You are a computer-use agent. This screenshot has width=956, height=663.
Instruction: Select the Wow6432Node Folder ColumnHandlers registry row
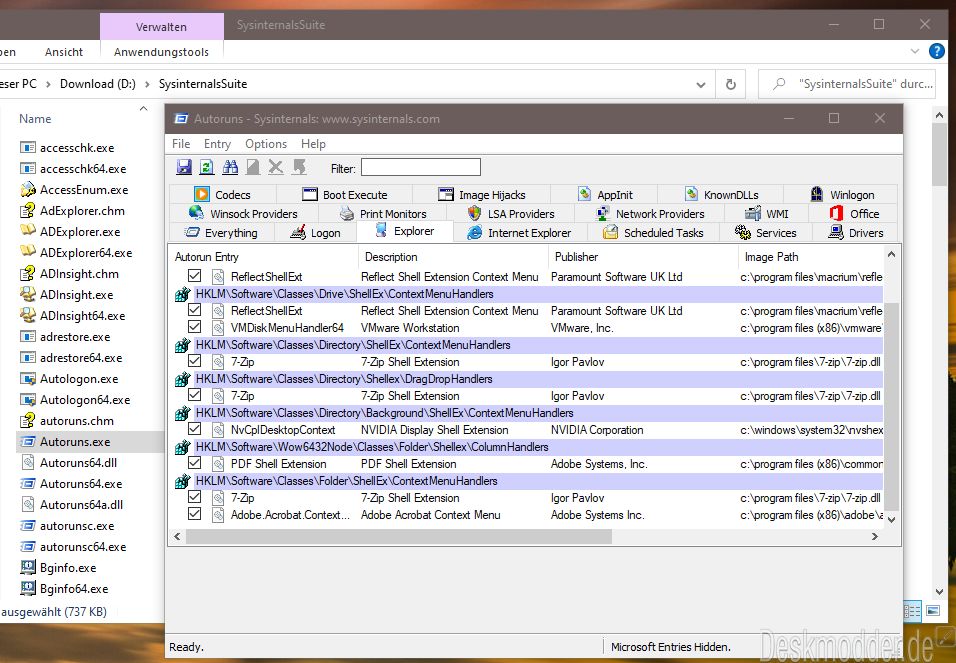[527, 447]
